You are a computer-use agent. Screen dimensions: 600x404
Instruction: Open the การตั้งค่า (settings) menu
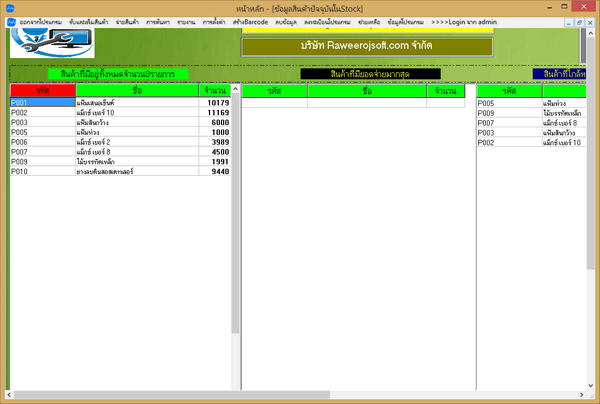click(214, 22)
